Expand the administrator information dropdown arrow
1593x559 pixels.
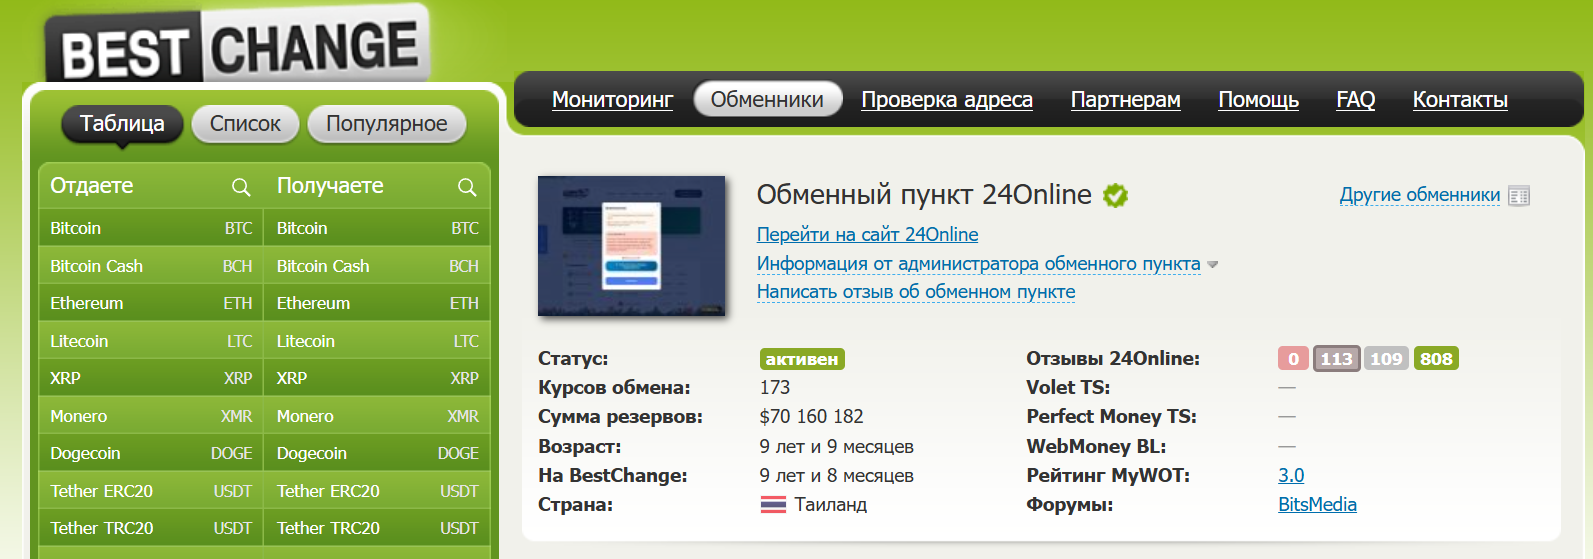[1213, 265]
